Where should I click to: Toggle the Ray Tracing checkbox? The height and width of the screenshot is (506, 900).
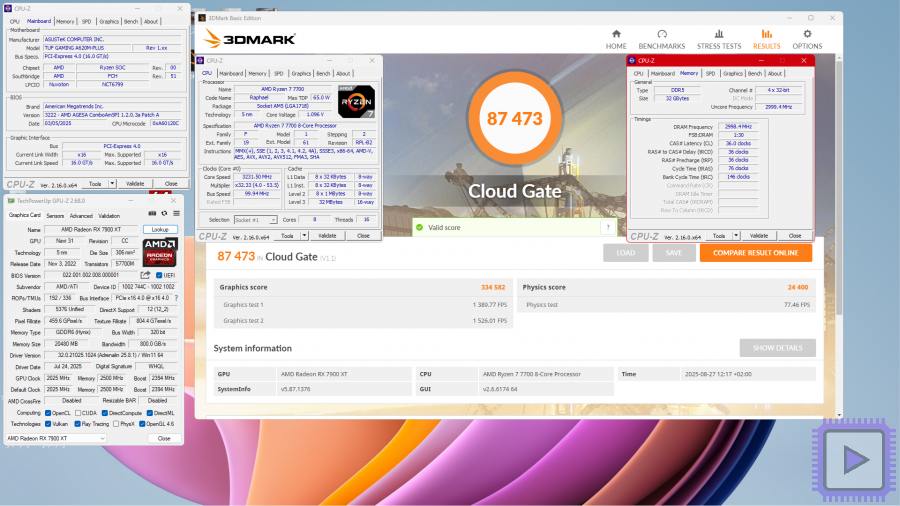point(77,424)
